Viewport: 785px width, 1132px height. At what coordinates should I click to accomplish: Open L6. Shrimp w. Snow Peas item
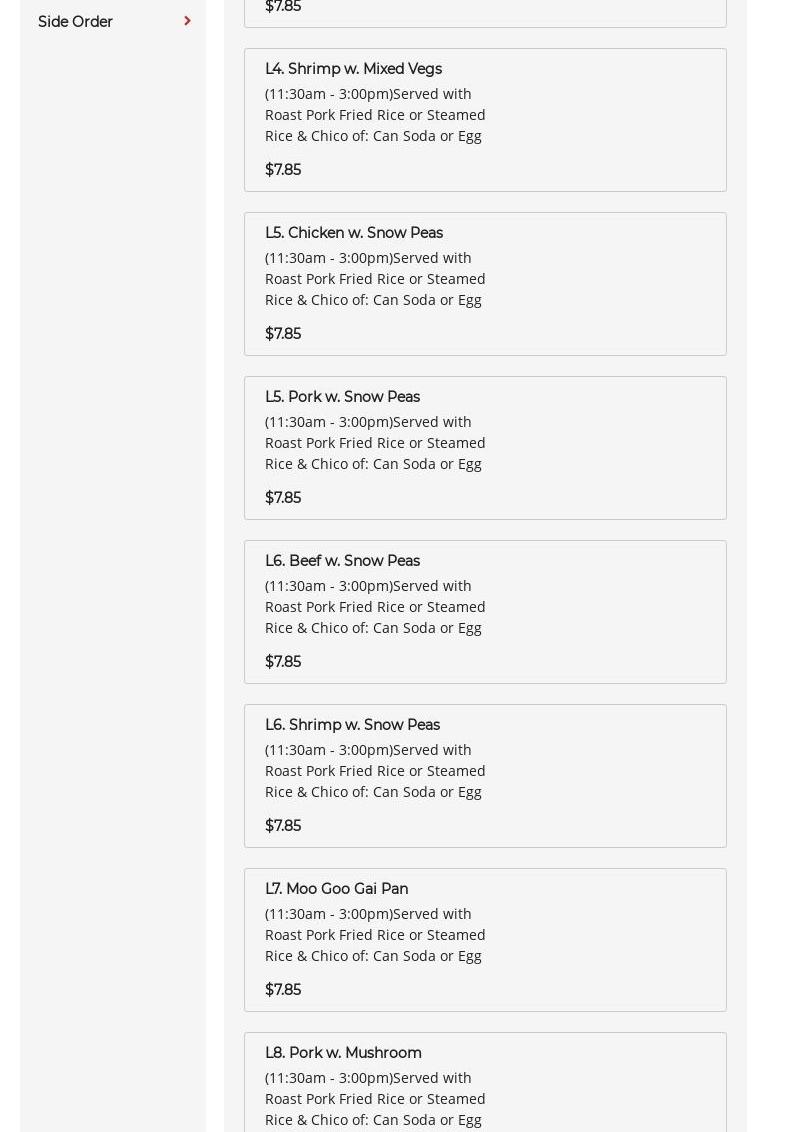click(352, 725)
